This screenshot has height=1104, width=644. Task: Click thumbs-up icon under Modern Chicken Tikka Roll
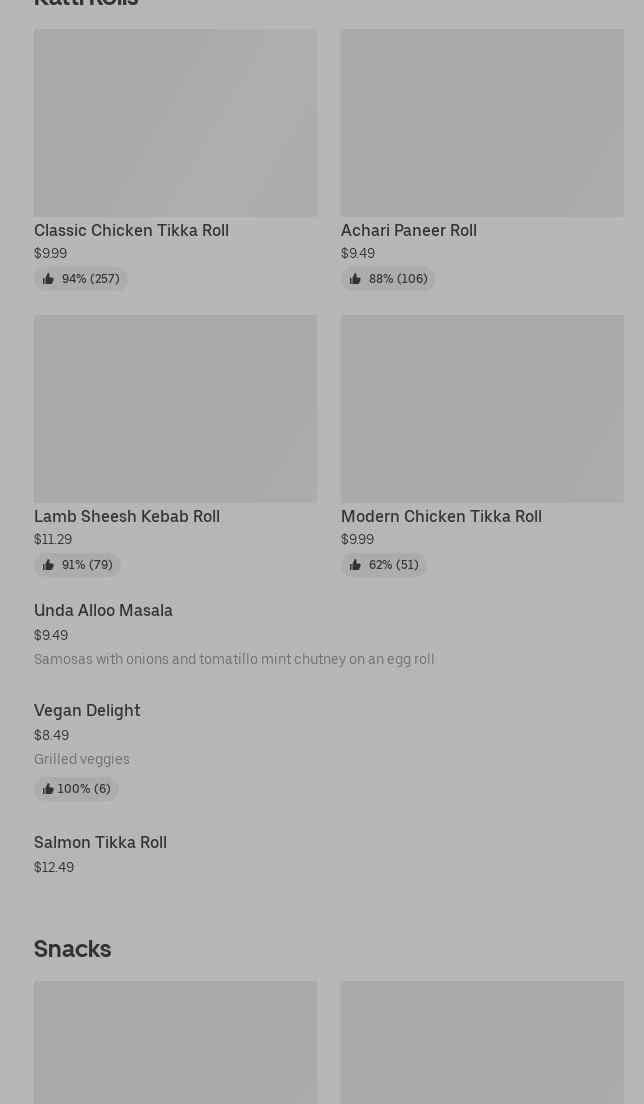pyautogui.click(x=355, y=565)
